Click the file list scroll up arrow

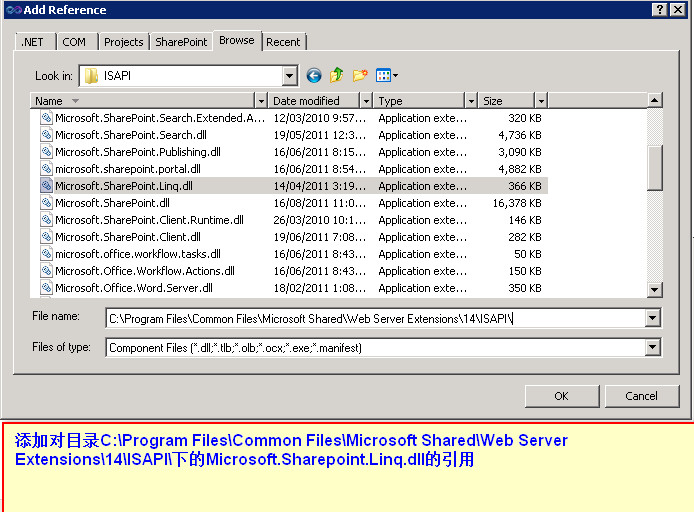(x=654, y=100)
